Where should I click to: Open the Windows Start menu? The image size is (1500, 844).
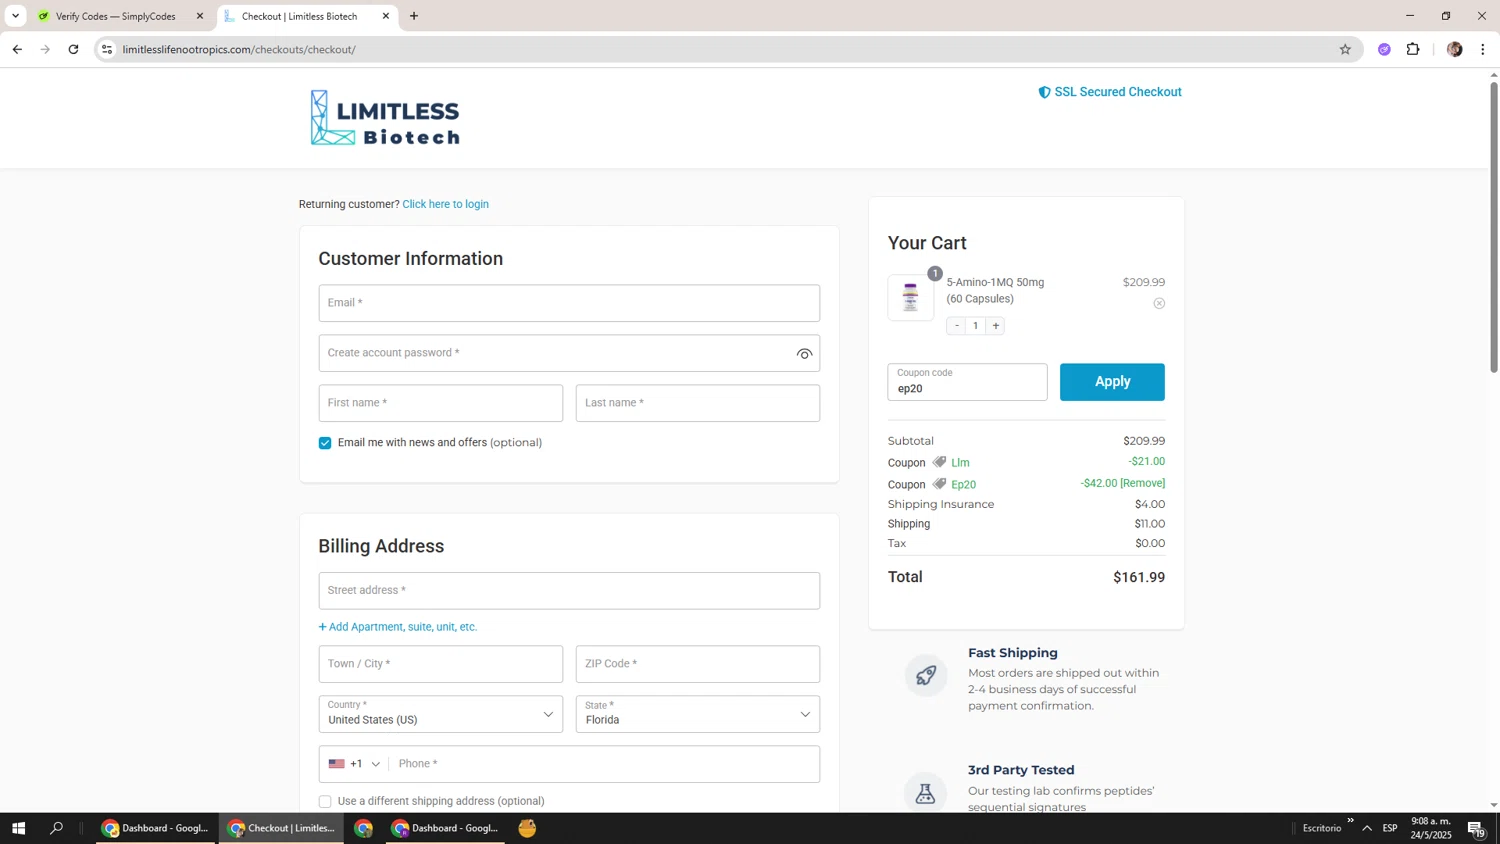[18, 828]
